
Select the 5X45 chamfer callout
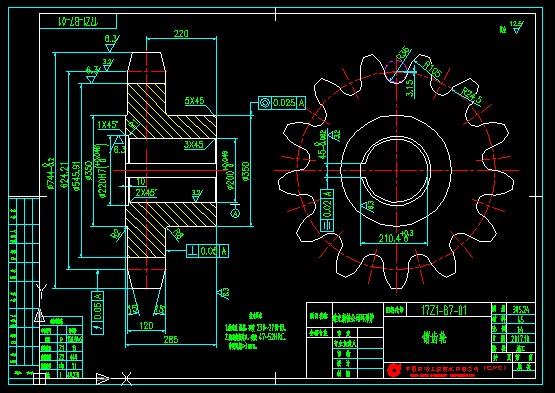pyautogui.click(x=195, y=101)
